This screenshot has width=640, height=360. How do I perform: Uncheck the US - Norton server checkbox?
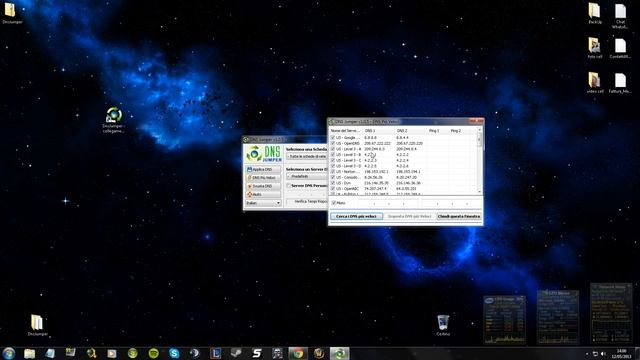(x=333, y=172)
